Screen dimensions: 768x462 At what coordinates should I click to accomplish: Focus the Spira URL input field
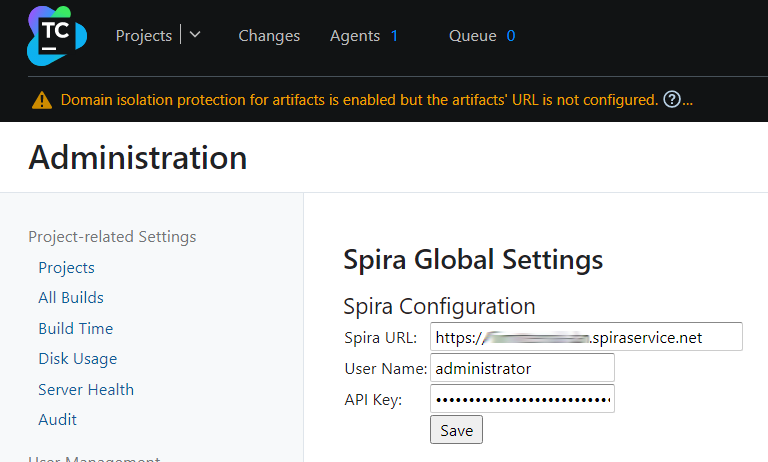point(586,337)
